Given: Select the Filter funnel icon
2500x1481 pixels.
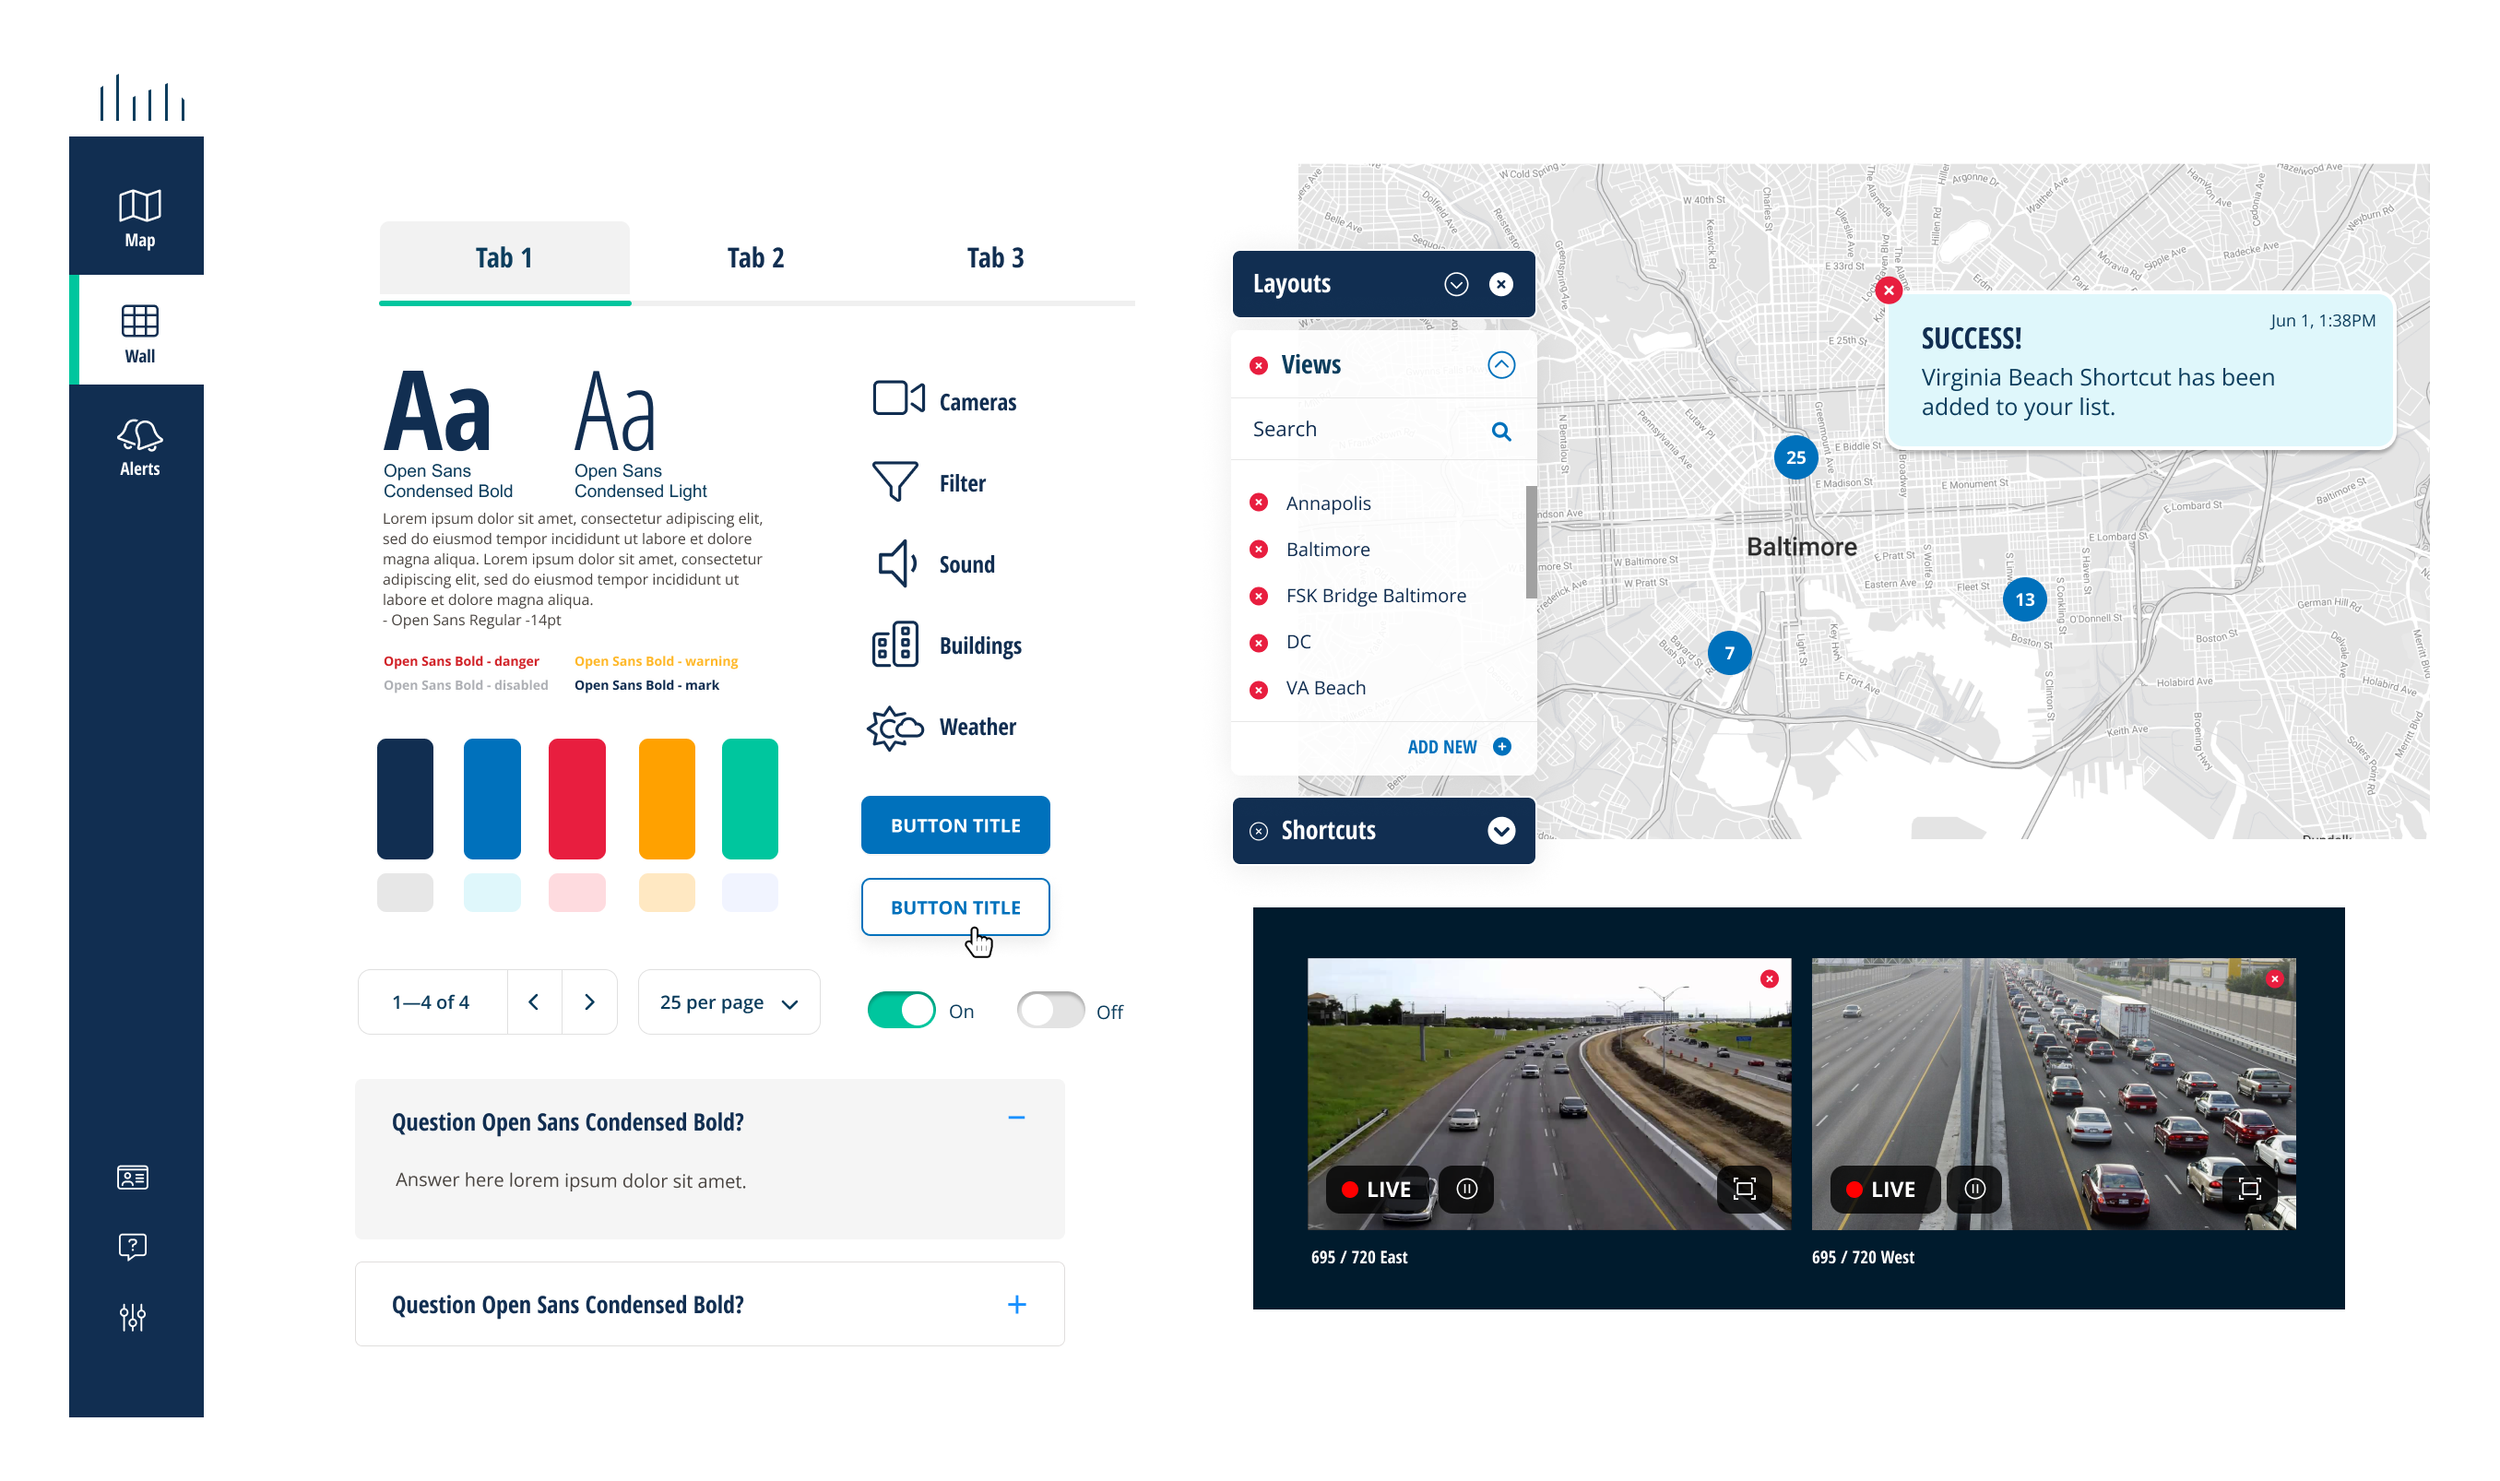Looking at the screenshot, I should (894, 481).
